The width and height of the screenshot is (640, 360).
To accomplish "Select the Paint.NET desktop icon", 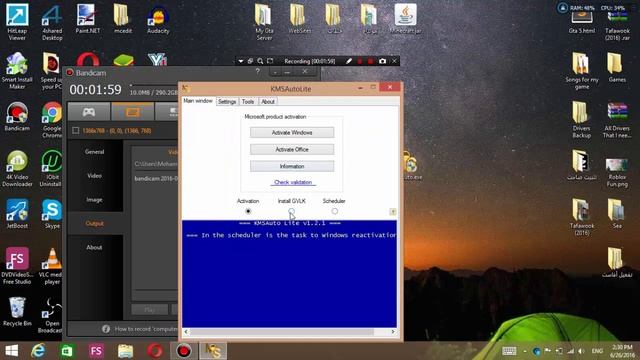I will pyautogui.click(x=87, y=18).
